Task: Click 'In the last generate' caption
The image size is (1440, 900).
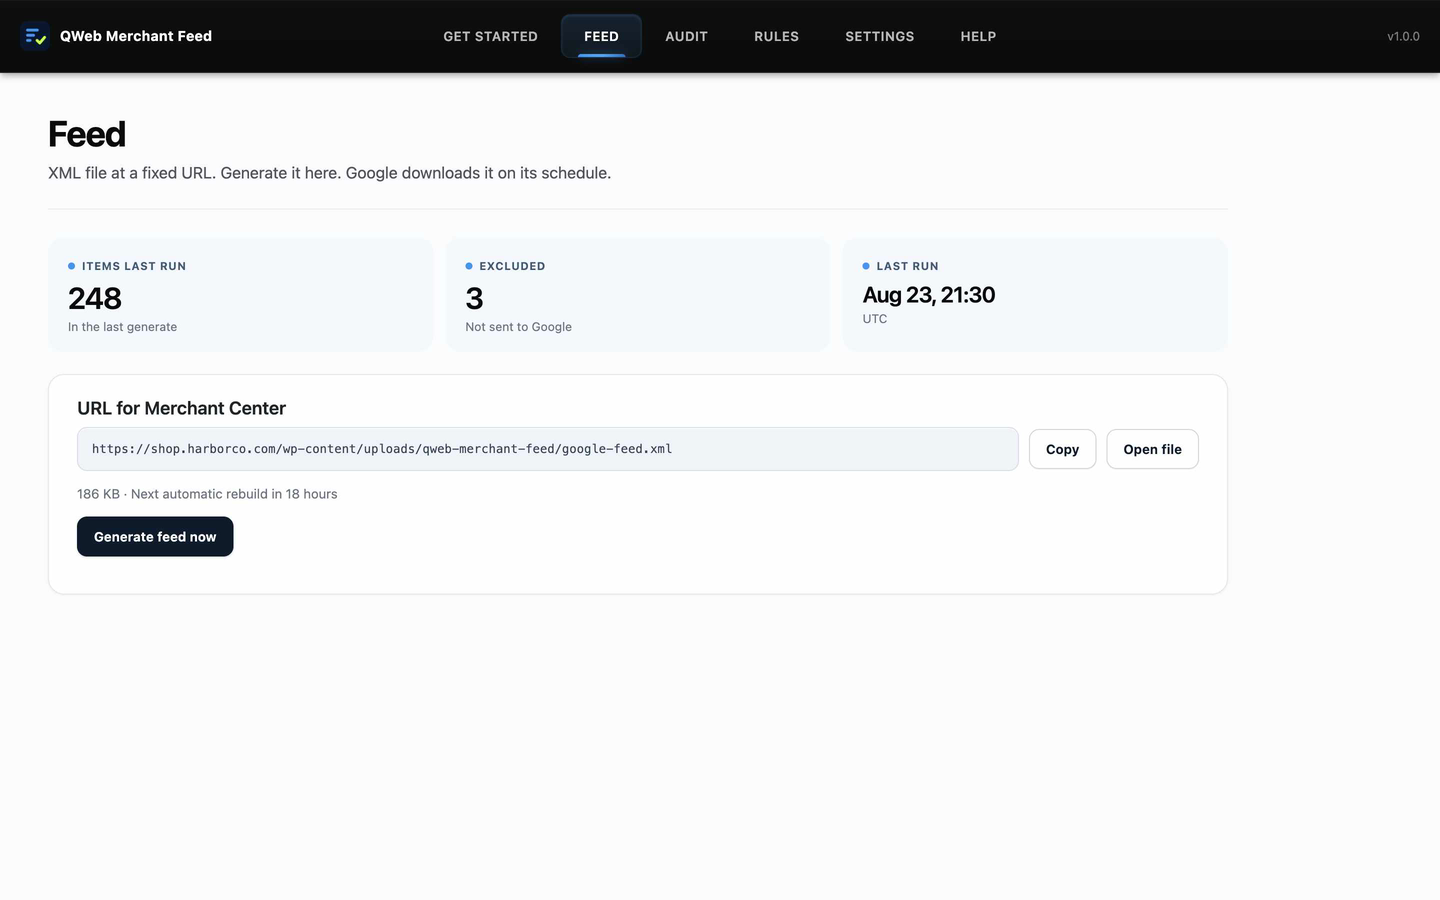Action: point(122,327)
